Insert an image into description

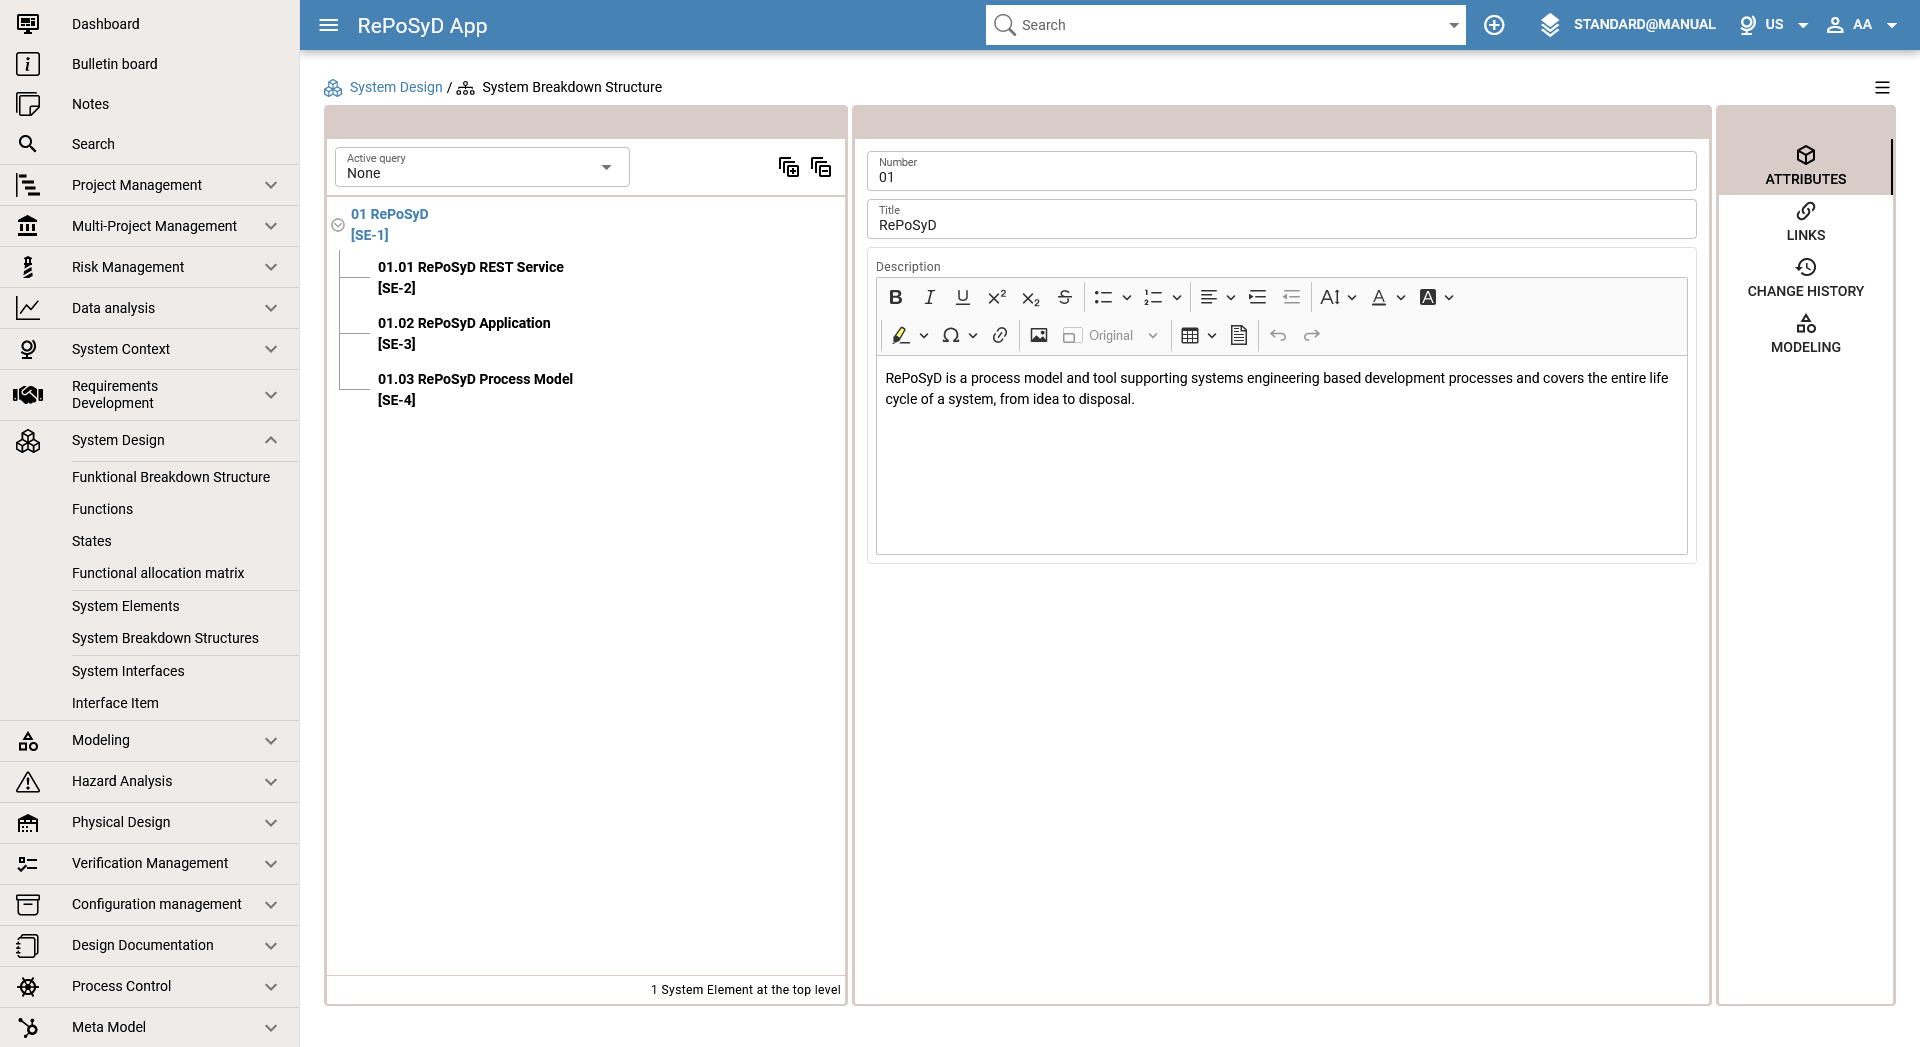coord(1039,335)
